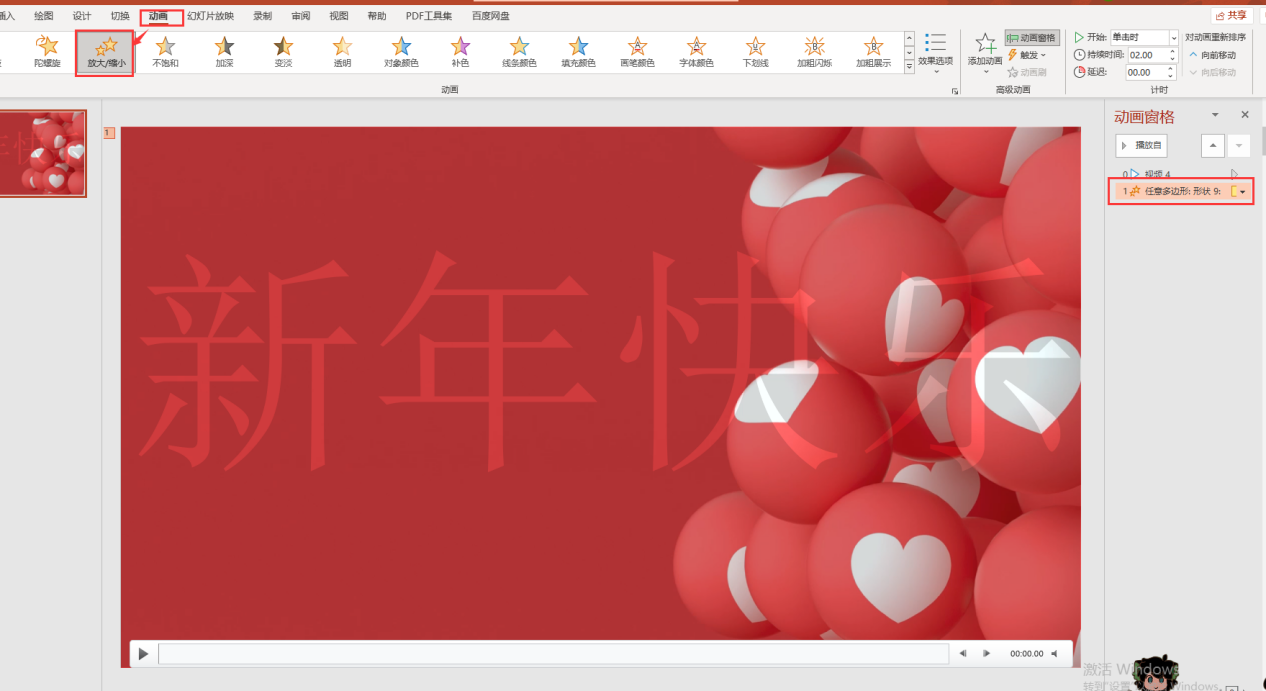Apply the 不饱和 (Desaturate) emphasis effect
The width and height of the screenshot is (1266, 691).
tap(165, 52)
